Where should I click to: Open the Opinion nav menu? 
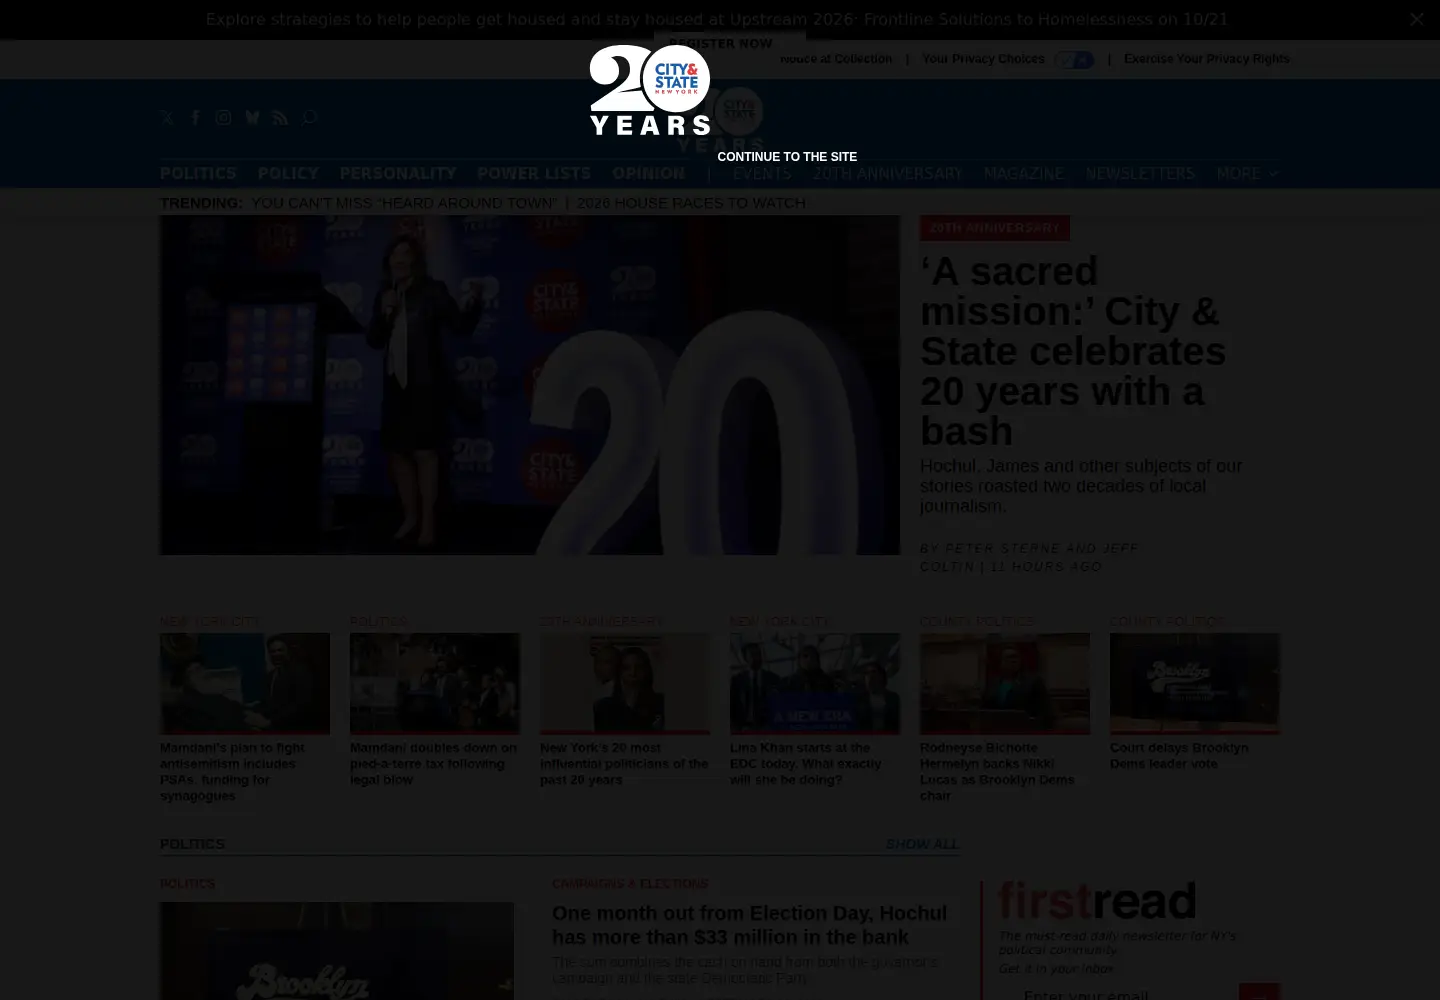pyautogui.click(x=648, y=173)
